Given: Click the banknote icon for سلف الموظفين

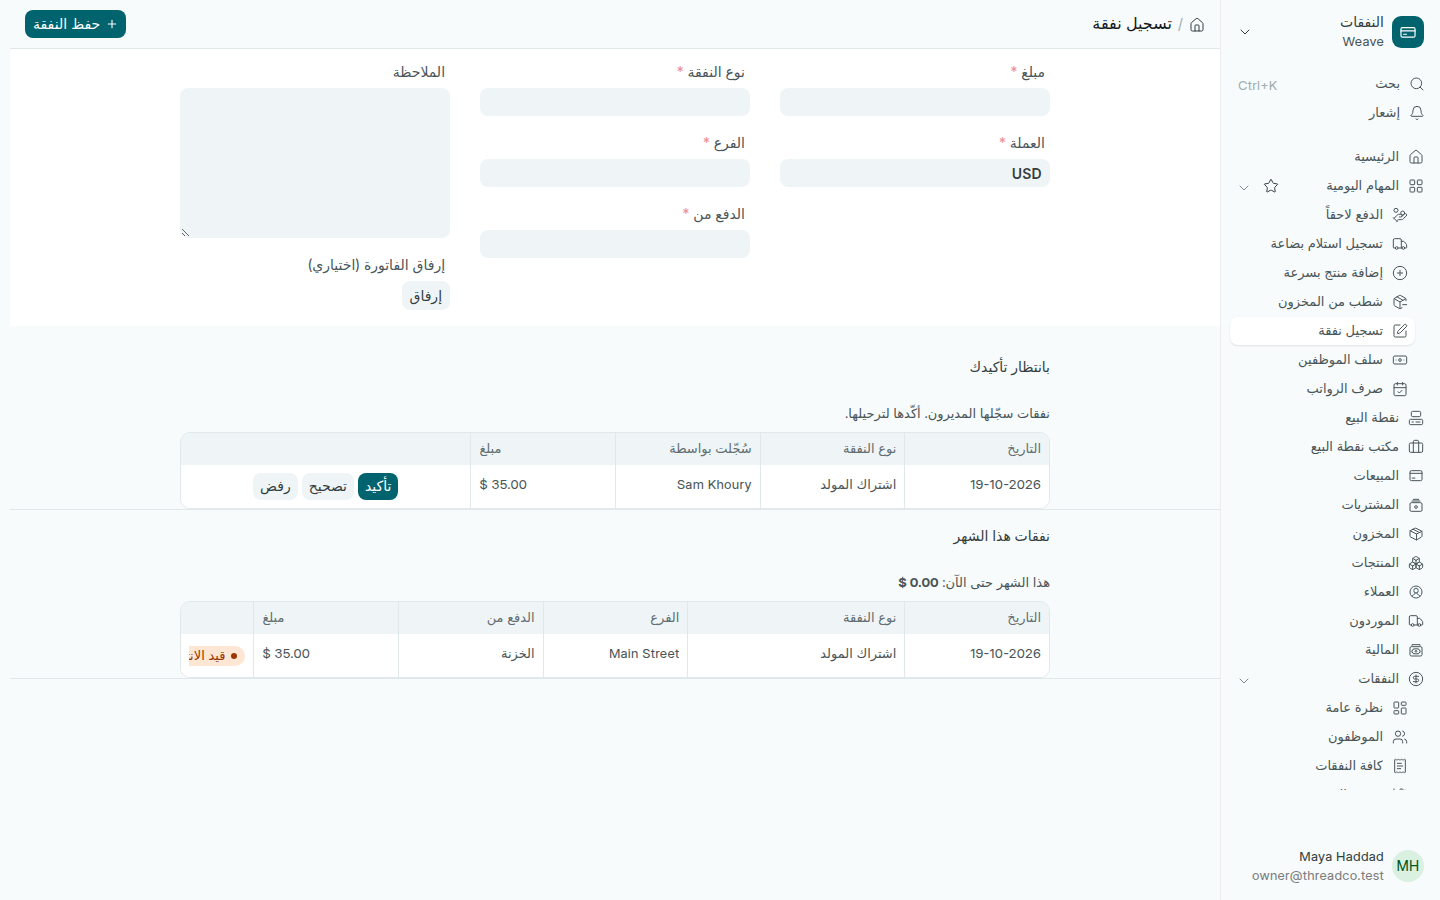Looking at the screenshot, I should tap(1400, 360).
